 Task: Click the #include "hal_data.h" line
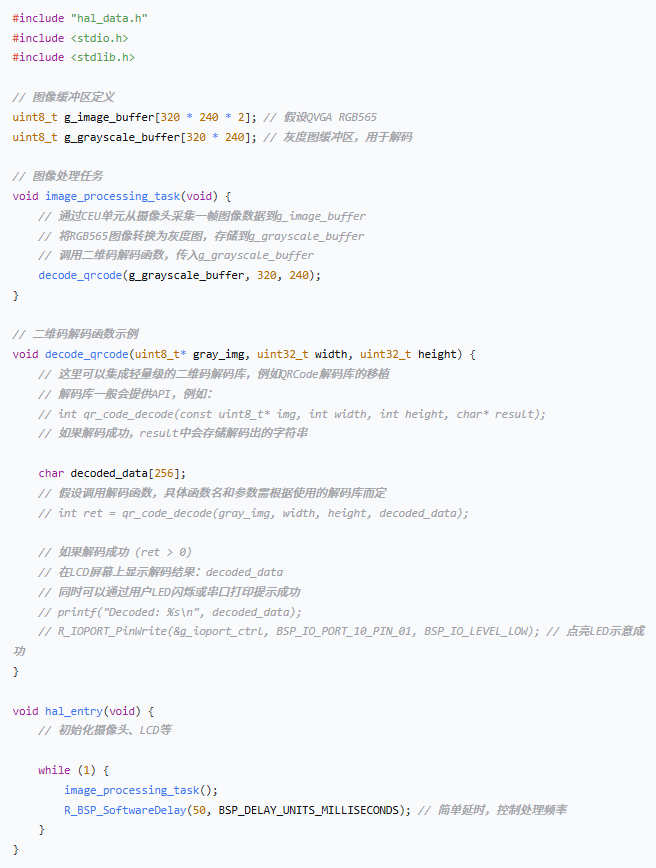[x=80, y=18]
